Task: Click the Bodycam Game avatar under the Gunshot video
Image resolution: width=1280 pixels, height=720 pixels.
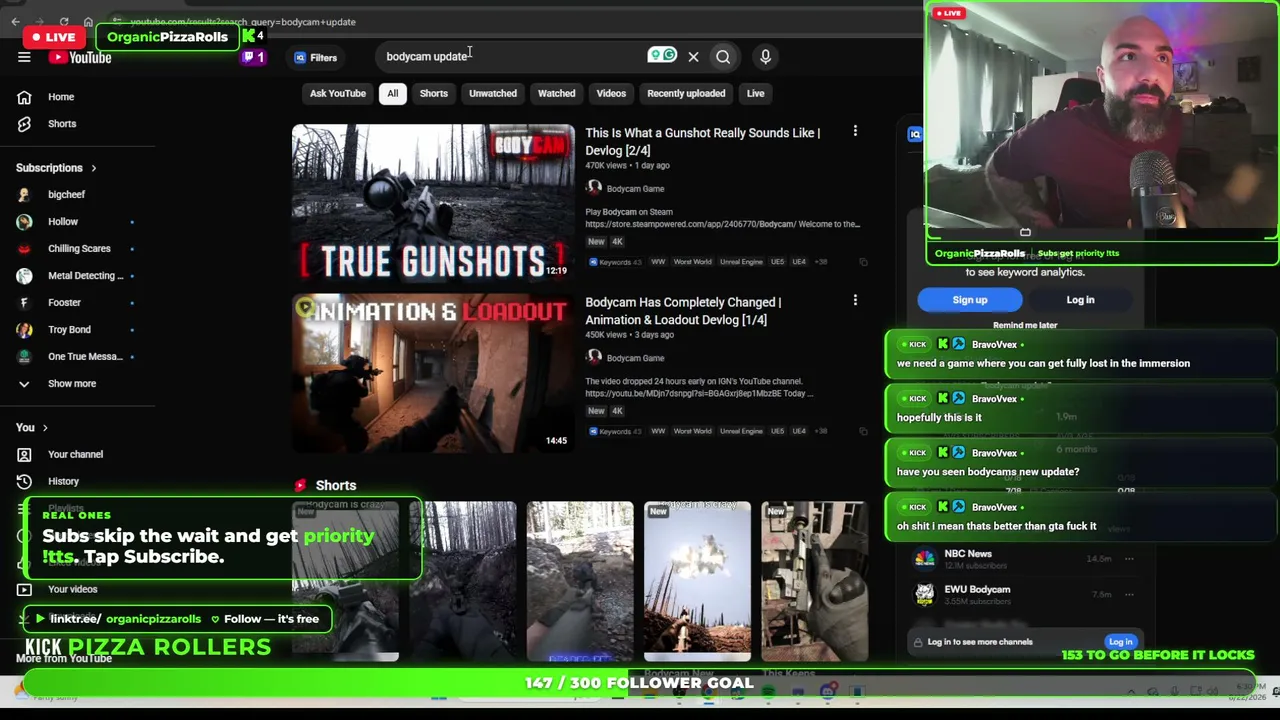Action: point(594,188)
